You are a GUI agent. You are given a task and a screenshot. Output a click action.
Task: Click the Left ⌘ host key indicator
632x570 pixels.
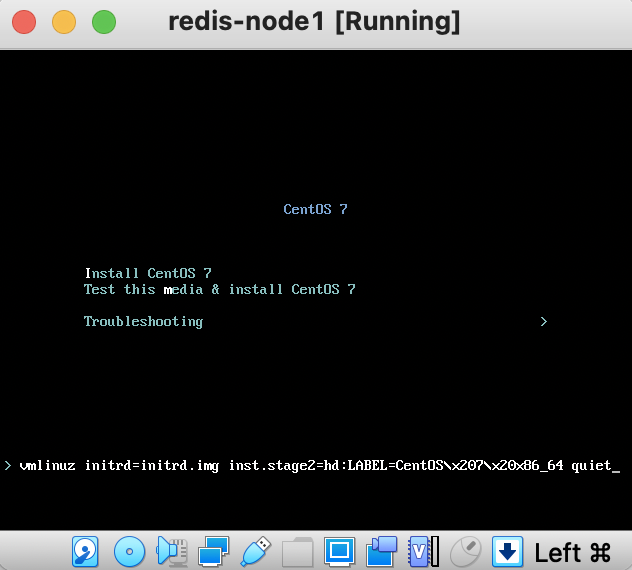(x=572, y=552)
